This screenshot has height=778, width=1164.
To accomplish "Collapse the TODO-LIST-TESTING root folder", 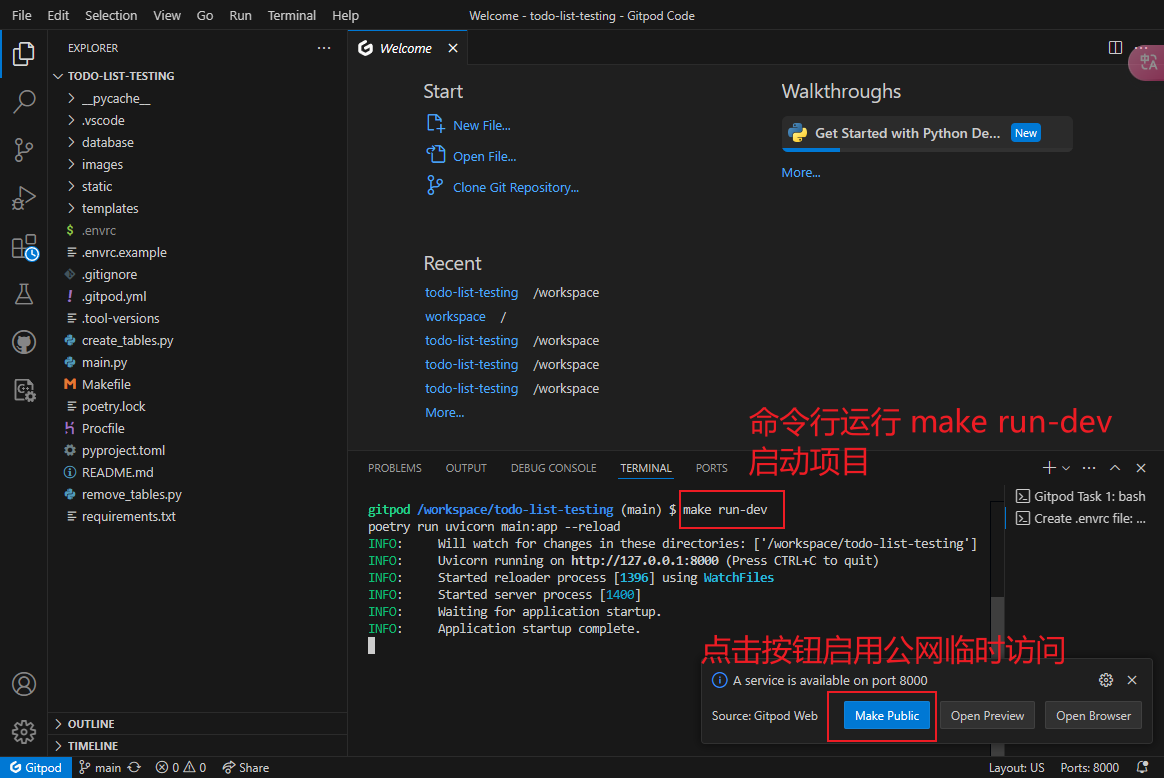I will click(x=121, y=76).
